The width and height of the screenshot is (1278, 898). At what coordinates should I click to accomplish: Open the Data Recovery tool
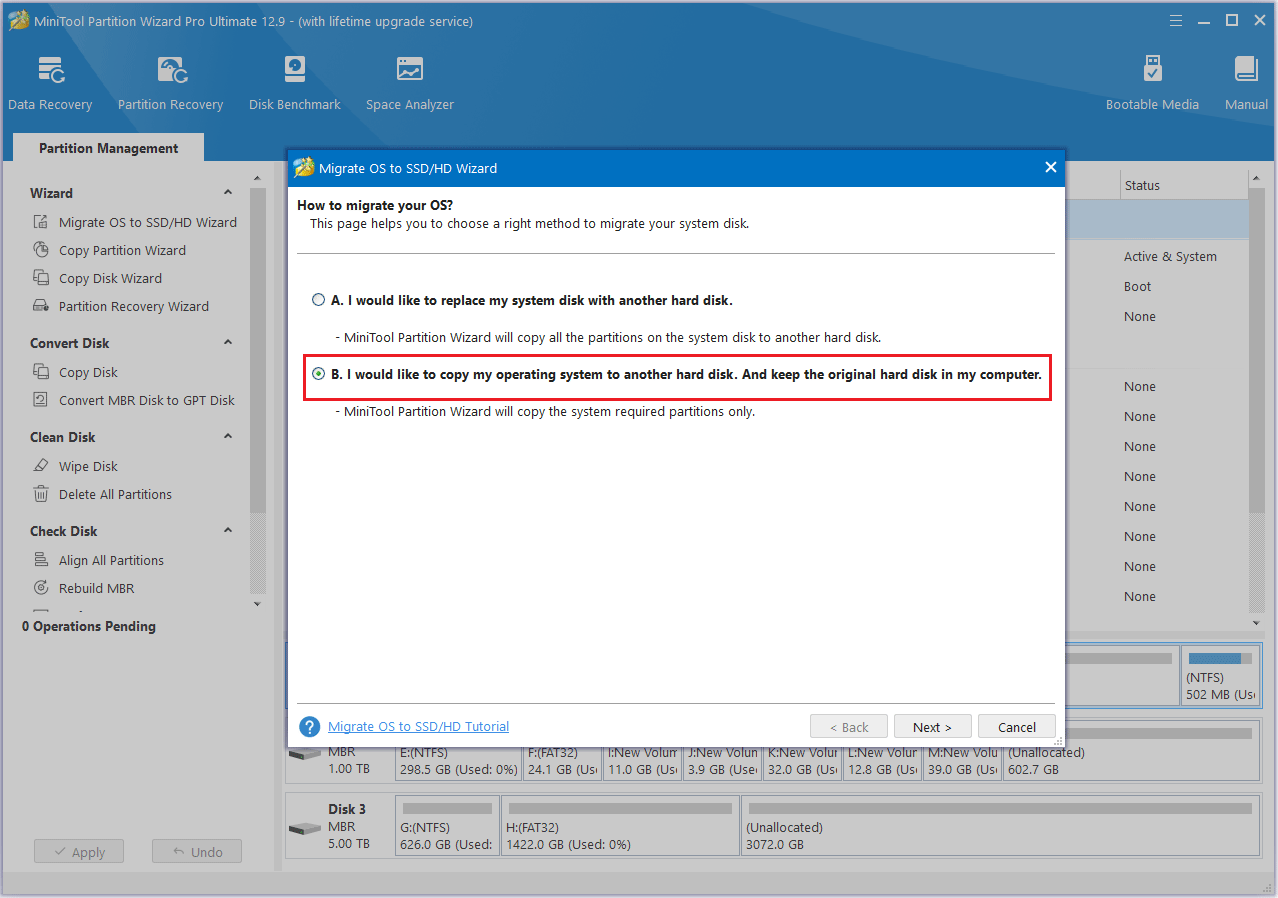(x=50, y=83)
